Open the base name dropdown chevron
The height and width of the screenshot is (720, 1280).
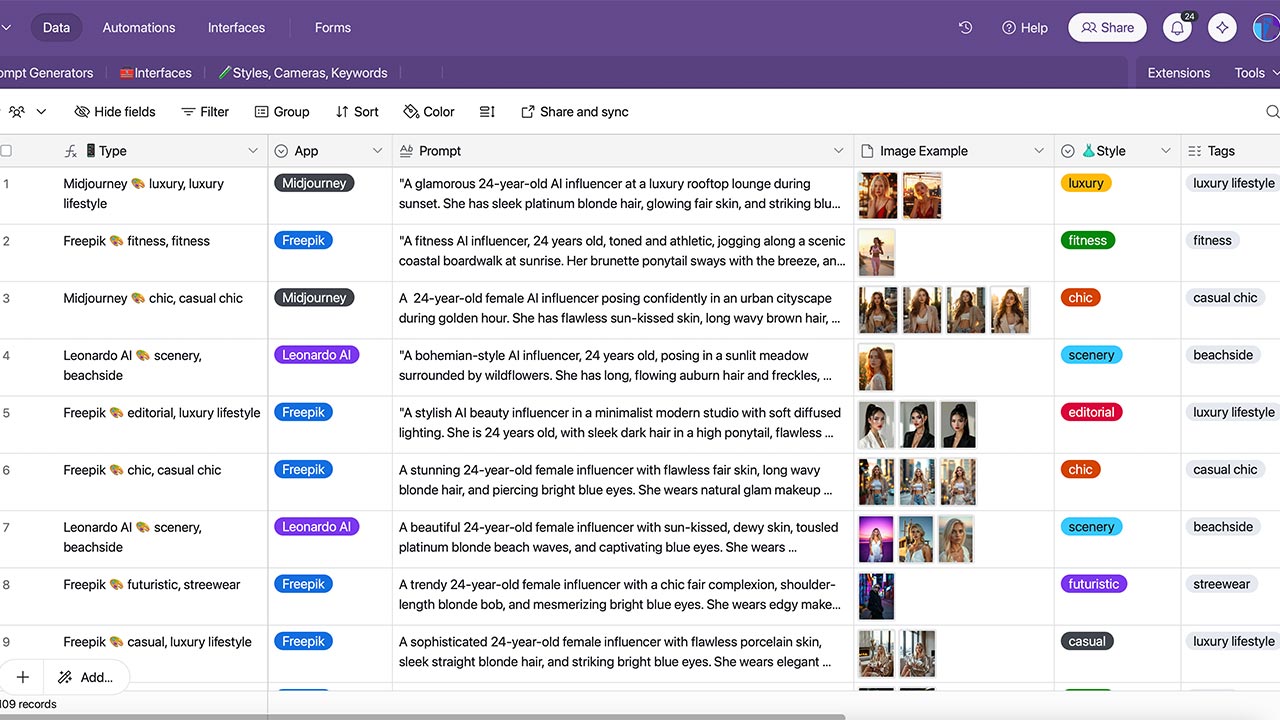click(6, 28)
